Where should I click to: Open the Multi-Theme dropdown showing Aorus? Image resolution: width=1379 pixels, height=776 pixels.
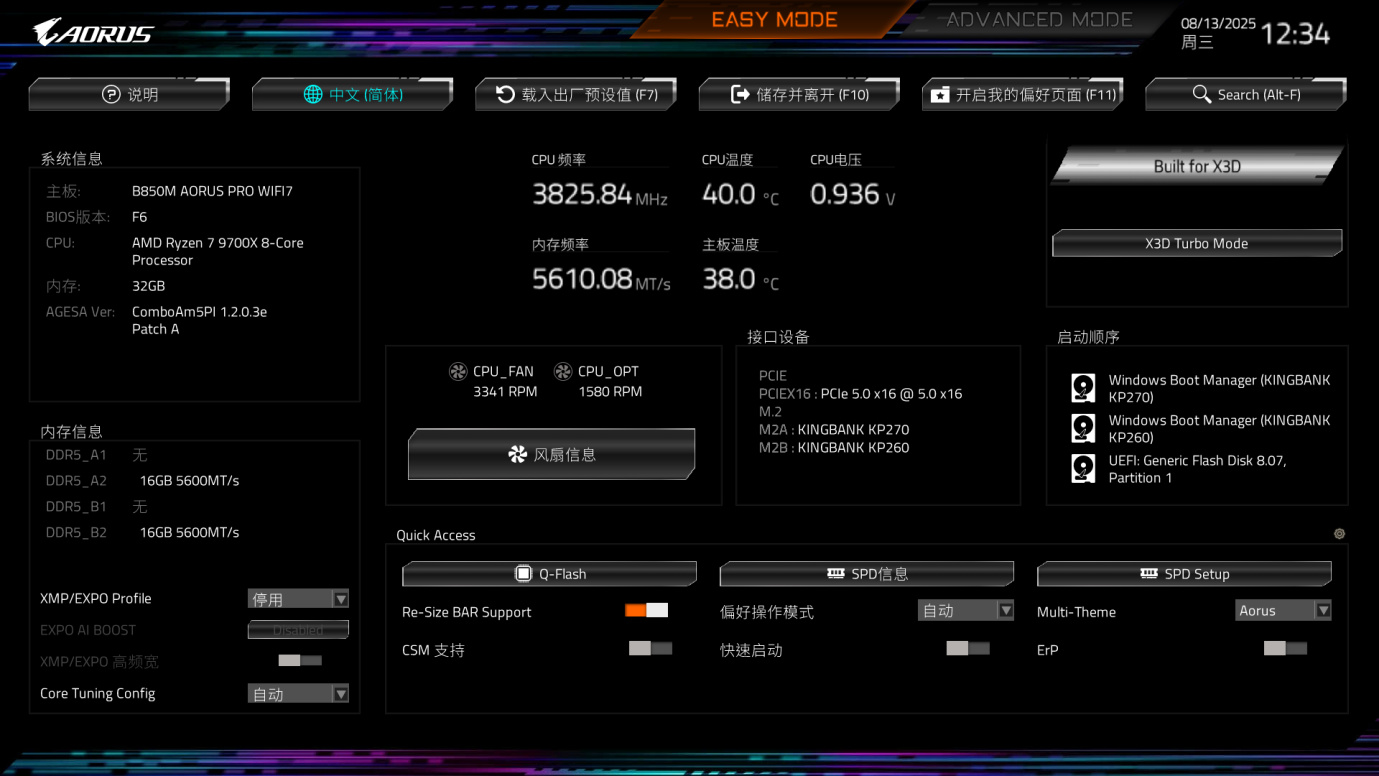click(x=1284, y=610)
